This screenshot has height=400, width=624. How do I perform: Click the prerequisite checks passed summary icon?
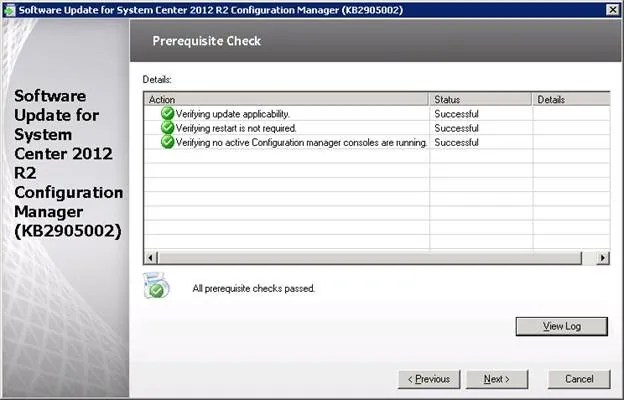(156, 286)
